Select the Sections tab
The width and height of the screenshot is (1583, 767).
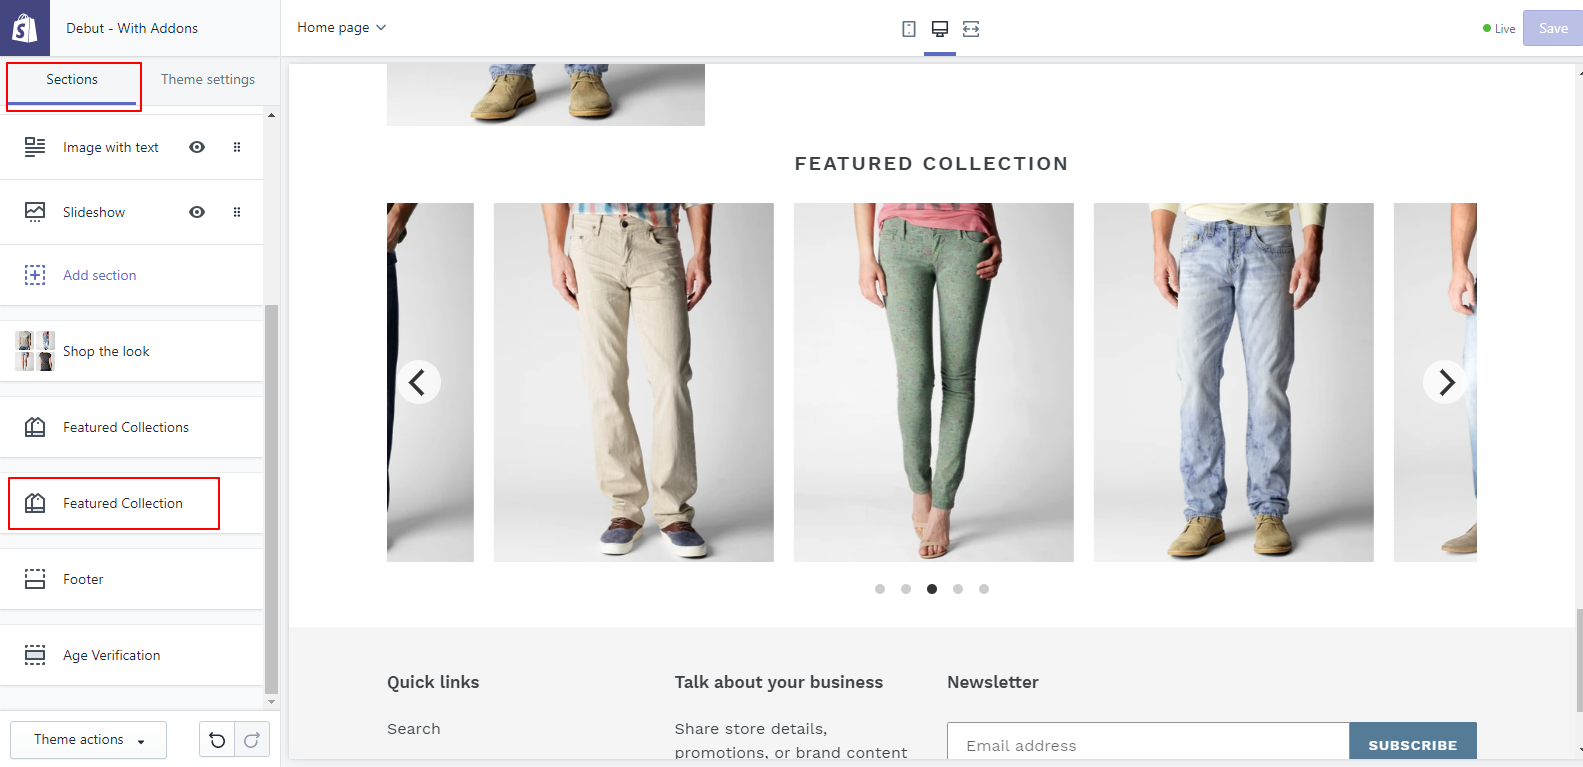(72, 80)
